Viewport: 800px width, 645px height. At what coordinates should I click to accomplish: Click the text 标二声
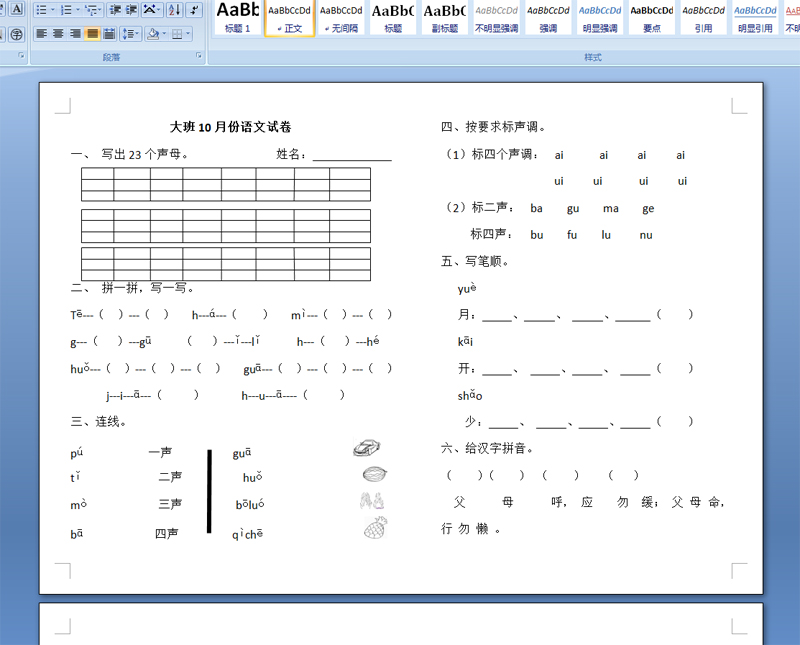point(490,207)
